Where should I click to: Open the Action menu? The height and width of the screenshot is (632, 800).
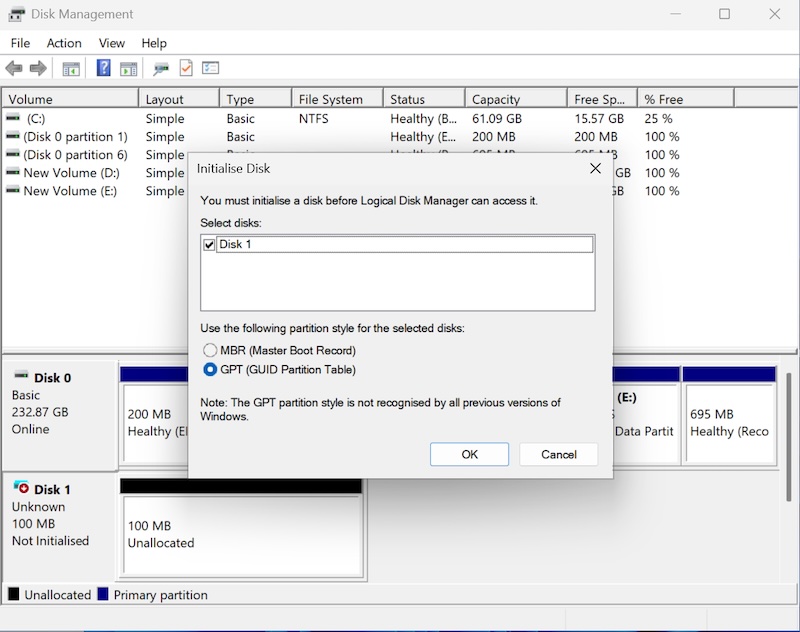(x=64, y=43)
